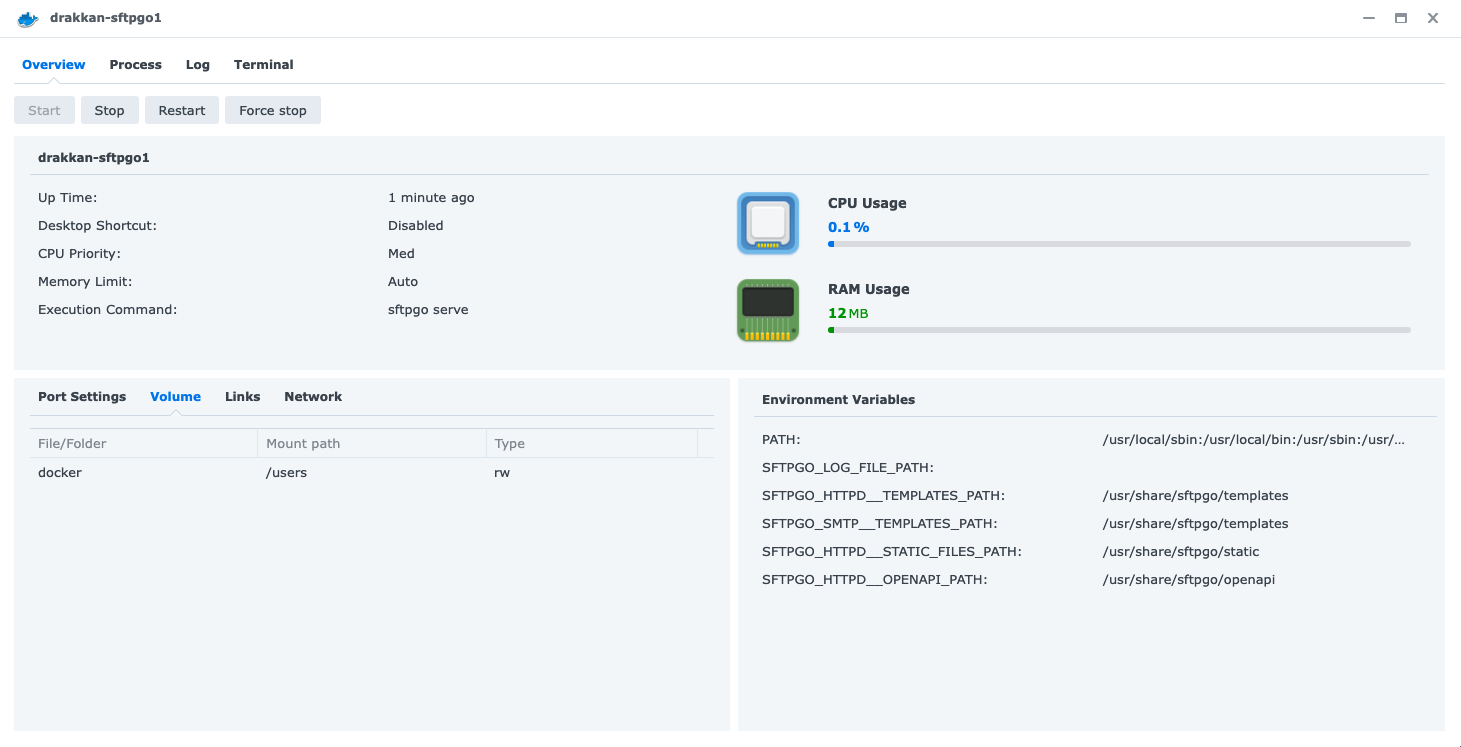Sort by File/Folder column header
Screen dimensions: 1461x747
tap(144, 443)
